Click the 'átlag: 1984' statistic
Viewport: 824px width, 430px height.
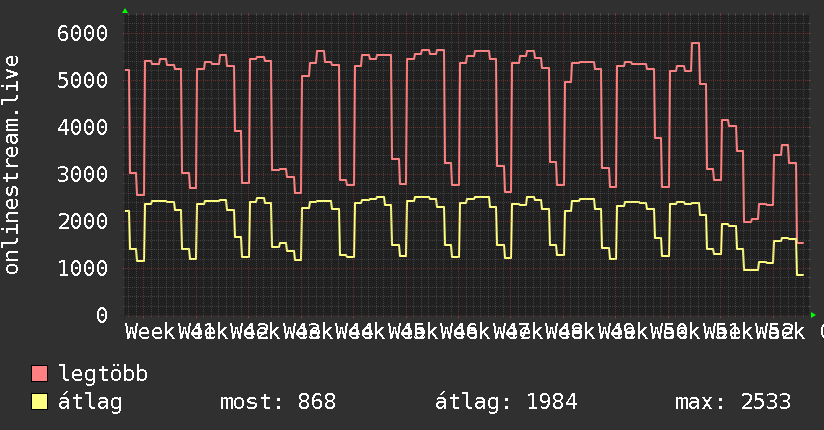coord(506,402)
